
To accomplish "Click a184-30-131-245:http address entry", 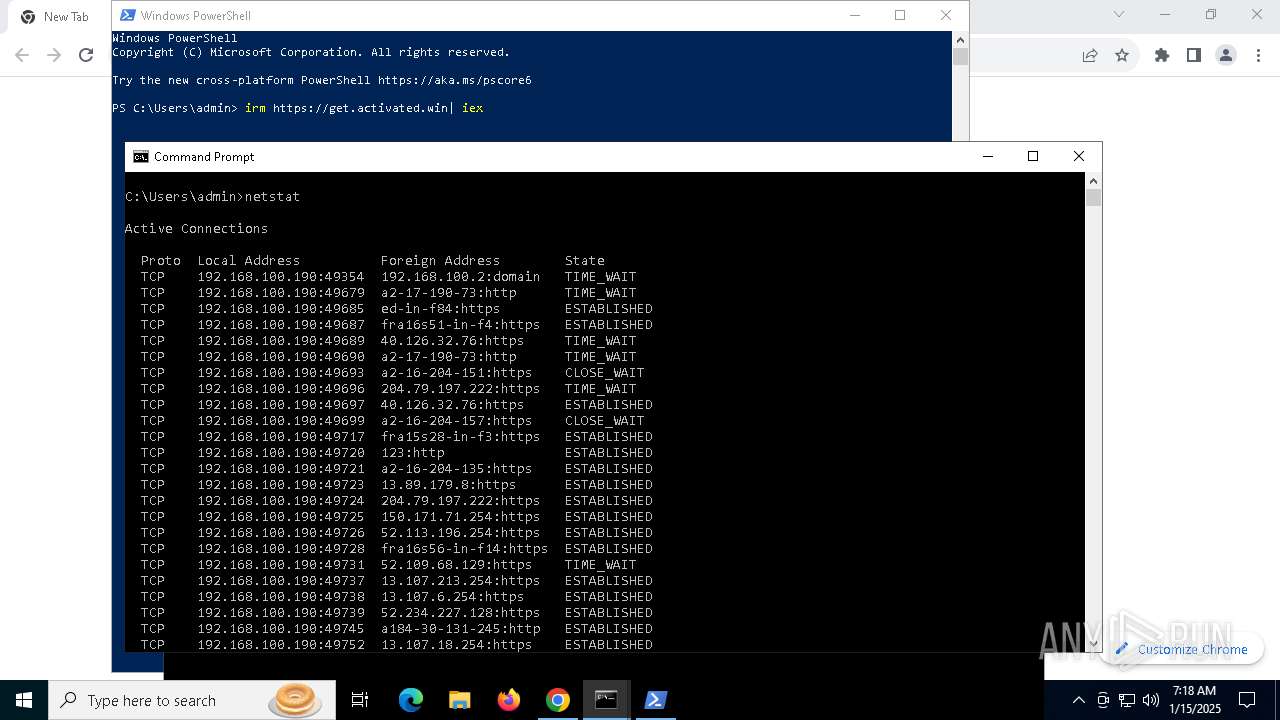I will [x=460, y=629].
